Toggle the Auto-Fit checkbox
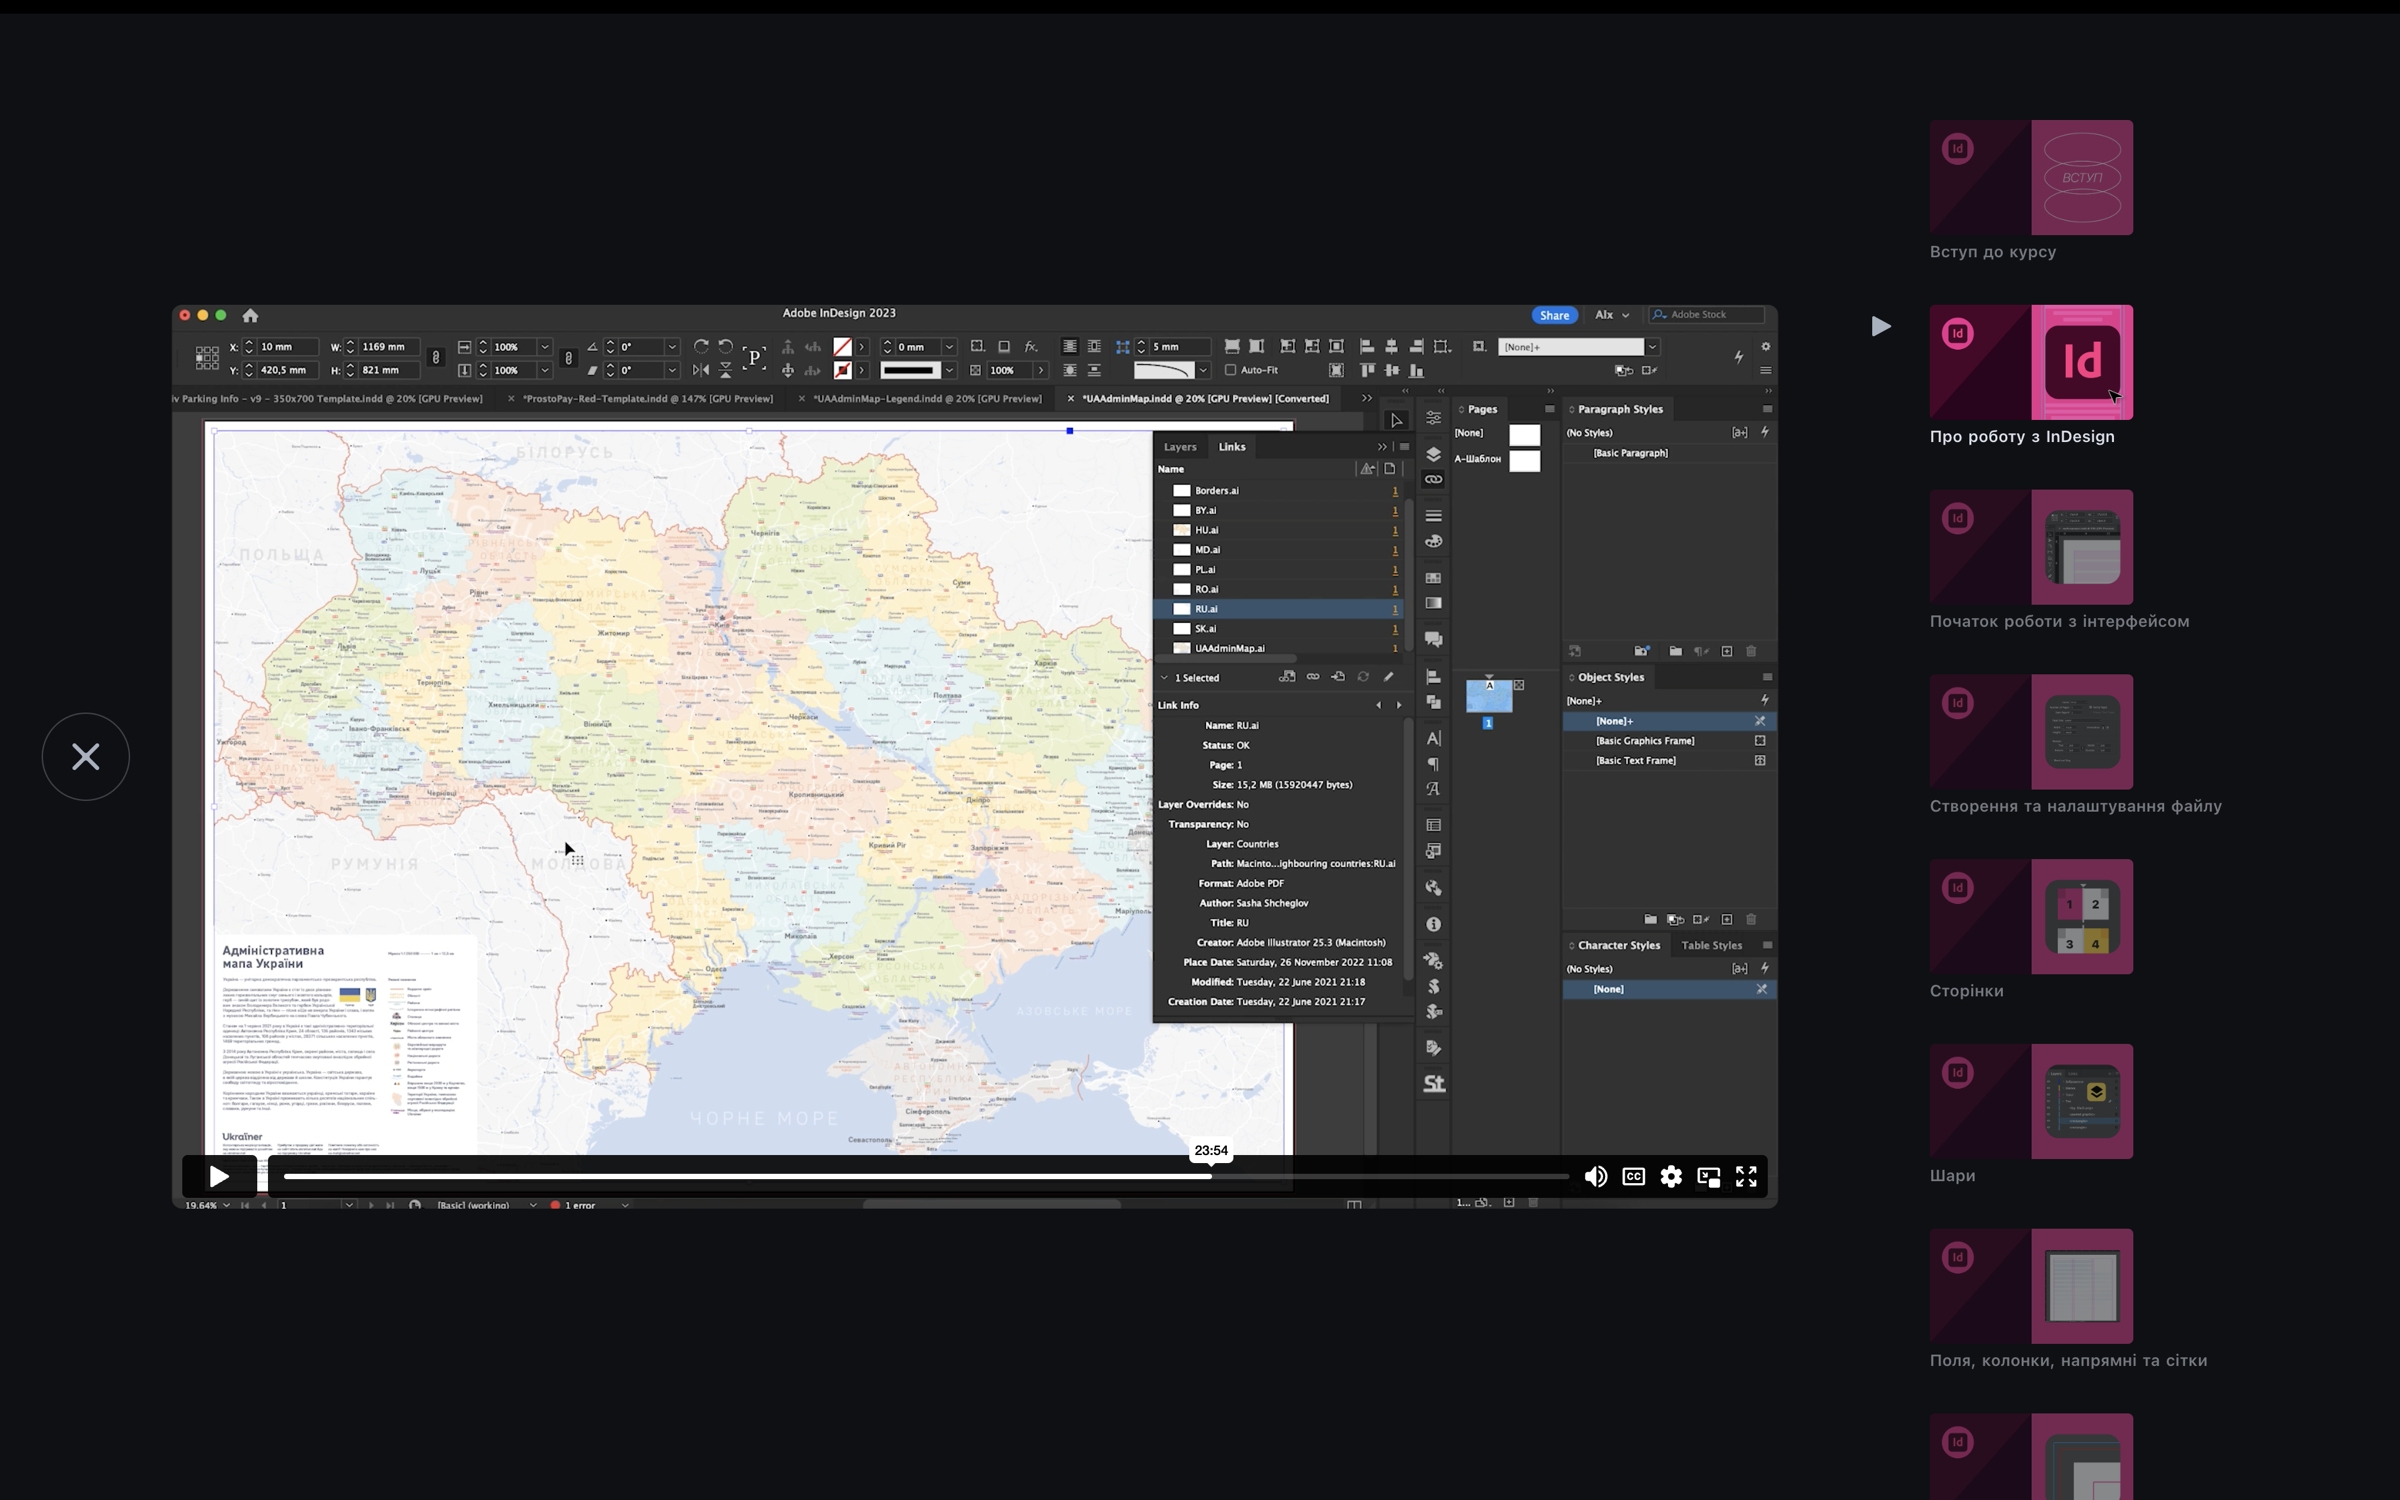The height and width of the screenshot is (1500, 2400). coord(1231,370)
